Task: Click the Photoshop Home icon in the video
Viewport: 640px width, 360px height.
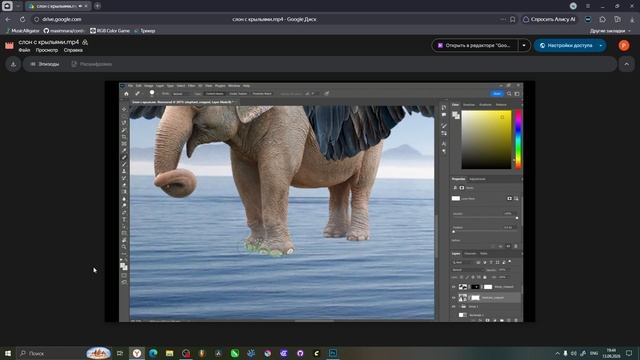Action: pyautogui.click(x=127, y=93)
